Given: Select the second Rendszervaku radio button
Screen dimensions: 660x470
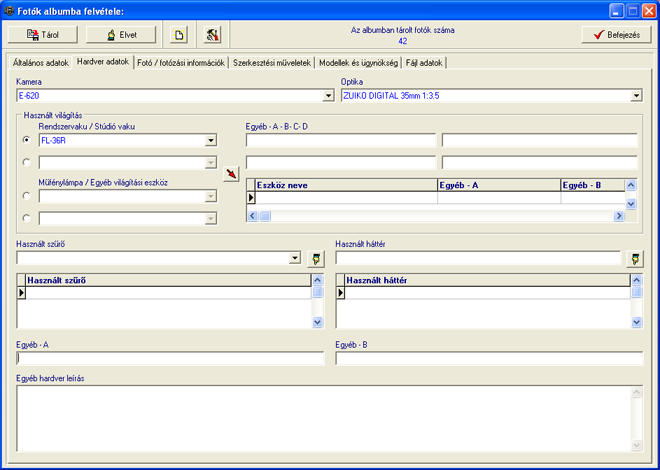Looking at the screenshot, I should tap(27, 162).
